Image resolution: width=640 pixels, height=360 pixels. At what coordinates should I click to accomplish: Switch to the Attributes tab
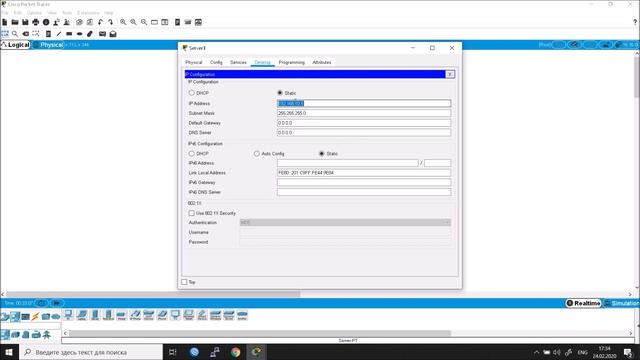pyautogui.click(x=322, y=62)
